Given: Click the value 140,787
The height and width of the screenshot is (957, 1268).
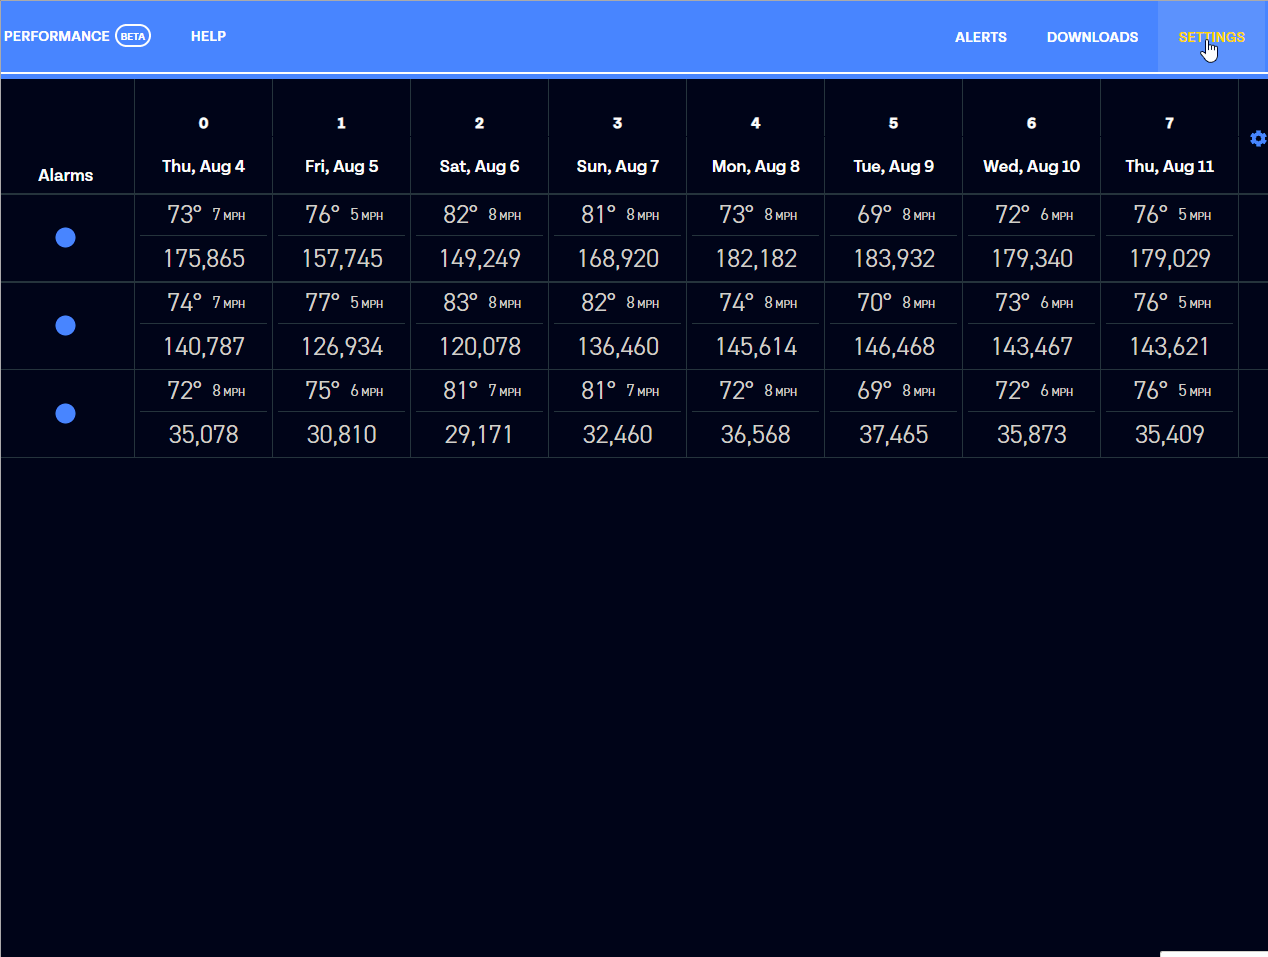Looking at the screenshot, I should coord(204,347).
